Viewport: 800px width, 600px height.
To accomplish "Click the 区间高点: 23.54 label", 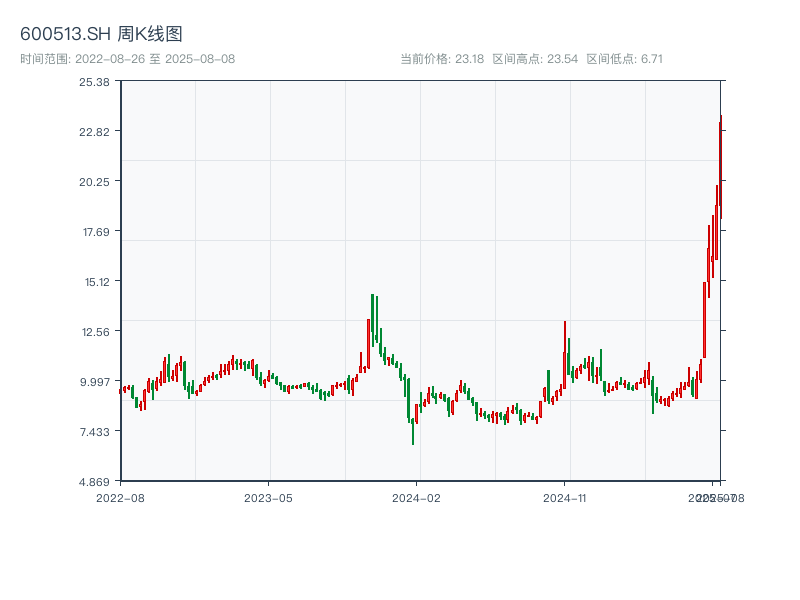I will [x=535, y=59].
